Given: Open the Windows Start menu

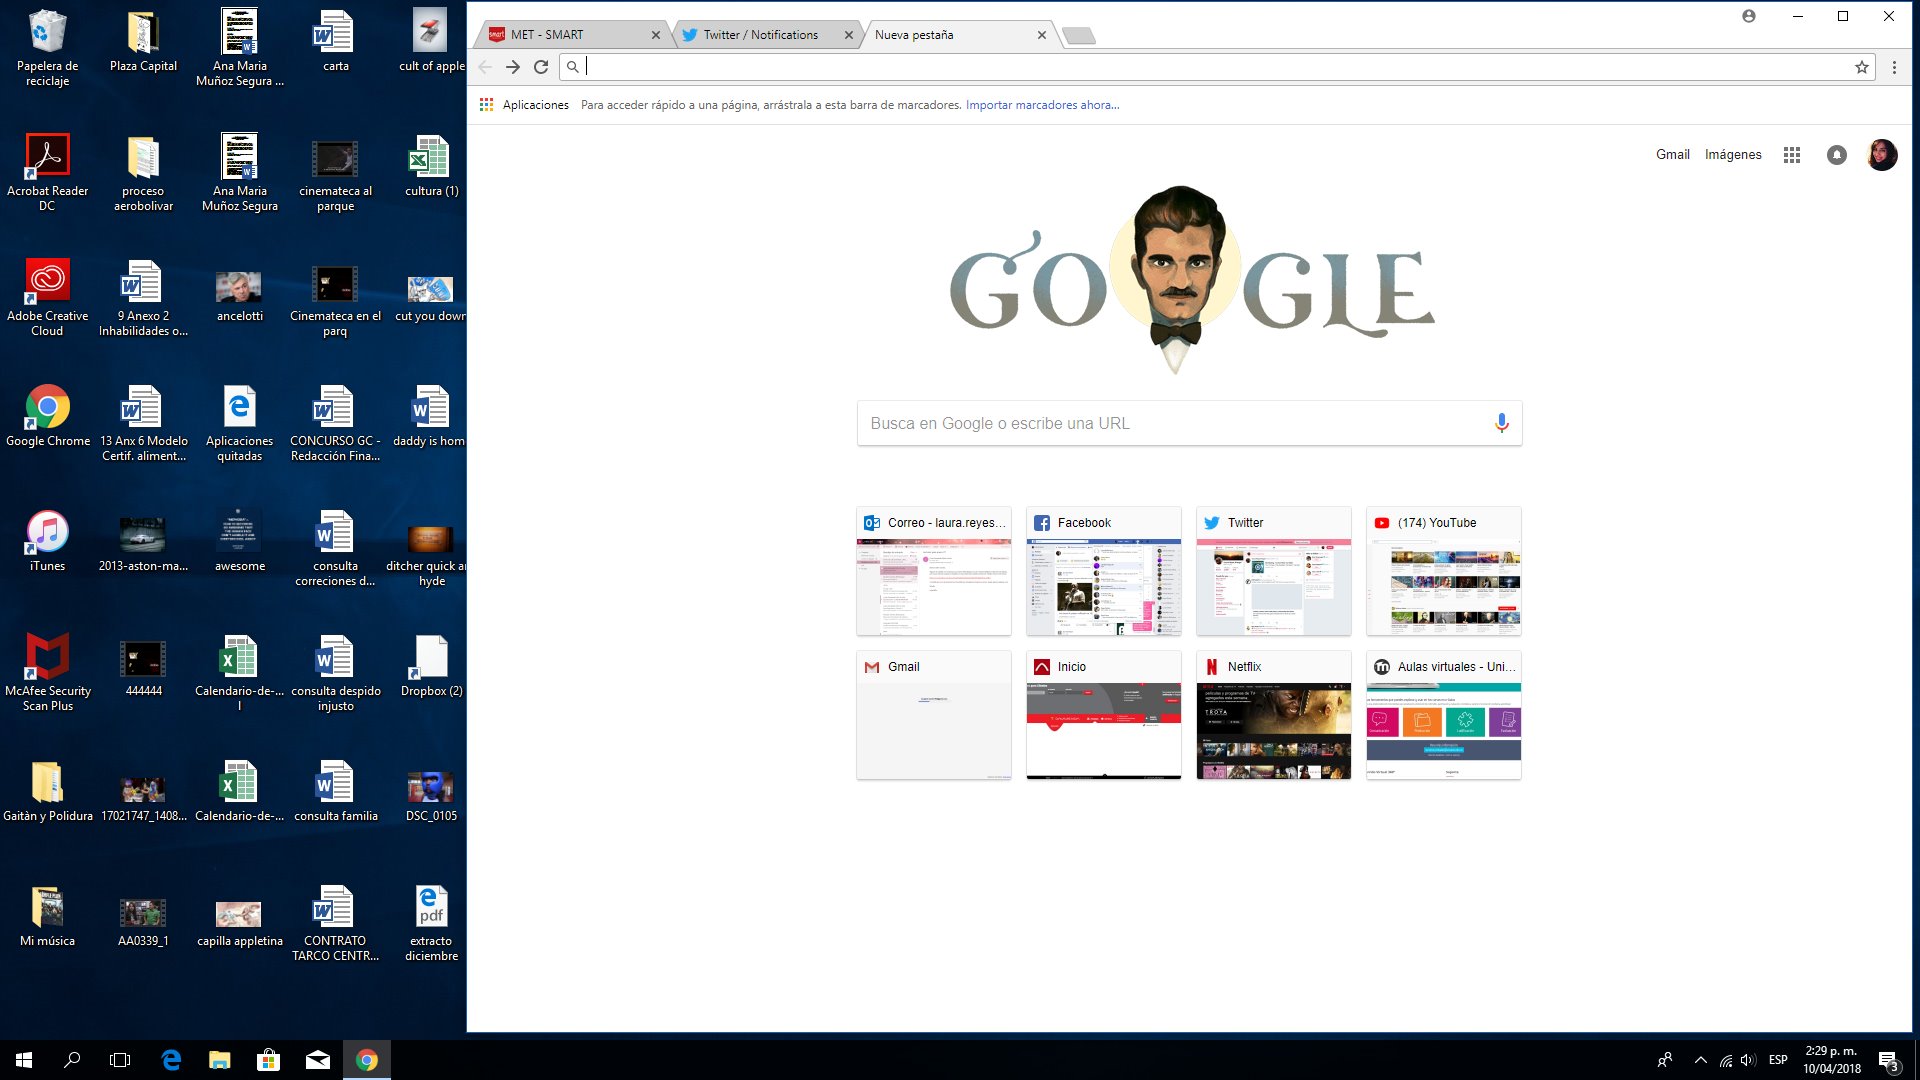Looking at the screenshot, I should tap(24, 1060).
